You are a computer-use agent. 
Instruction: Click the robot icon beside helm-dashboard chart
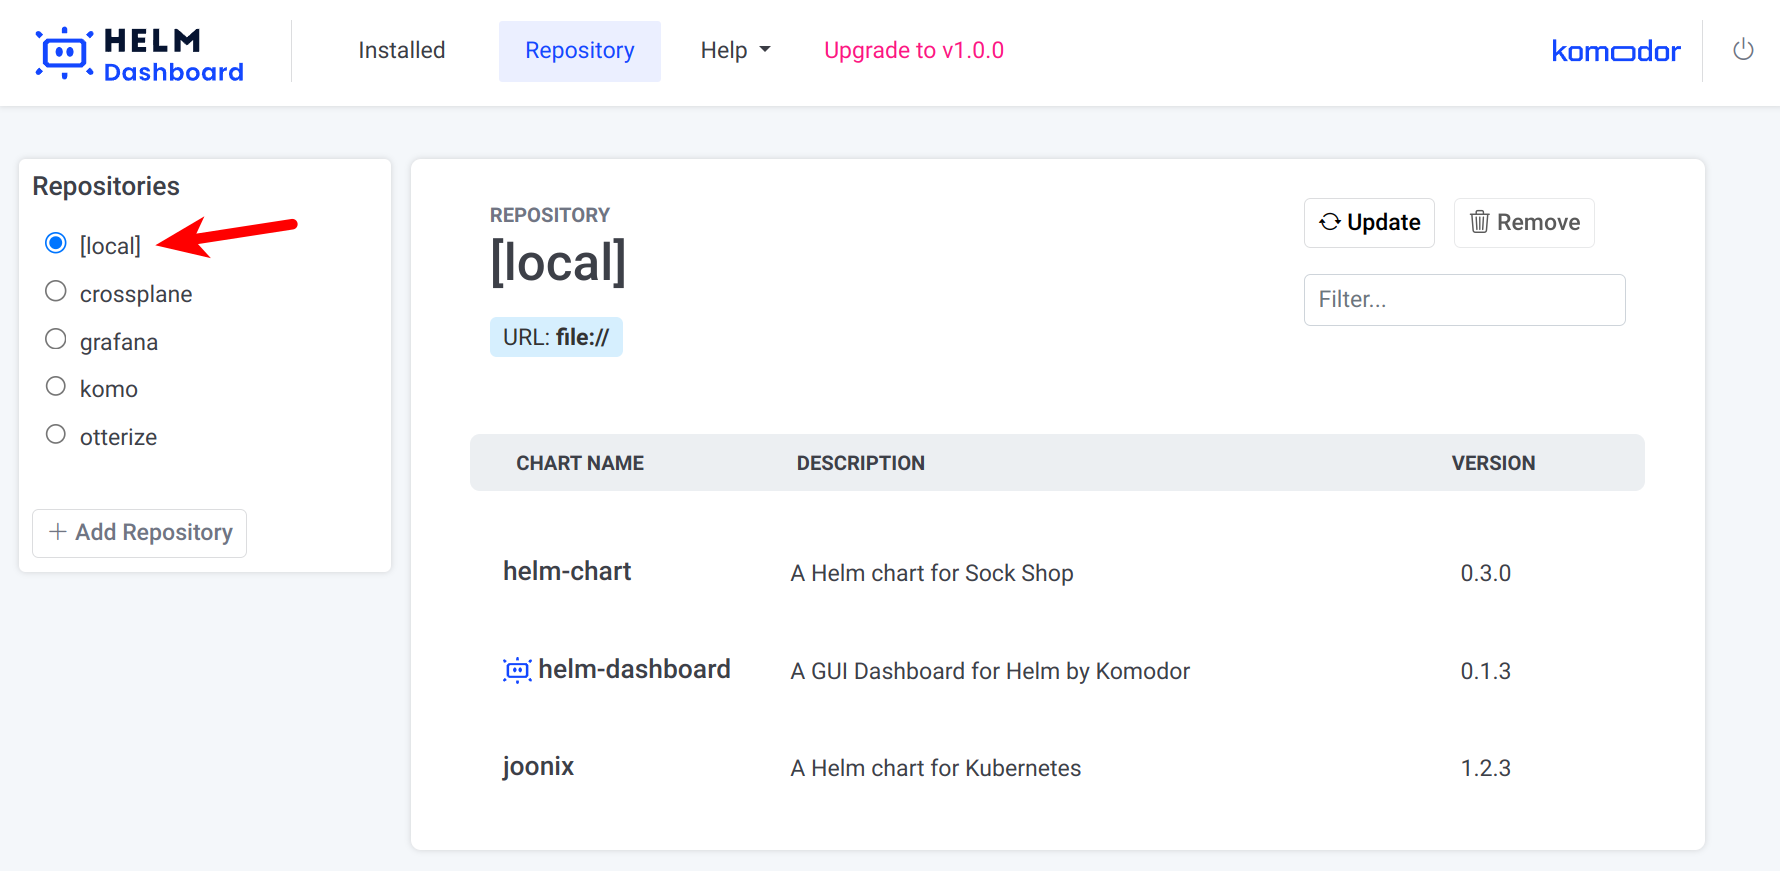tap(517, 670)
